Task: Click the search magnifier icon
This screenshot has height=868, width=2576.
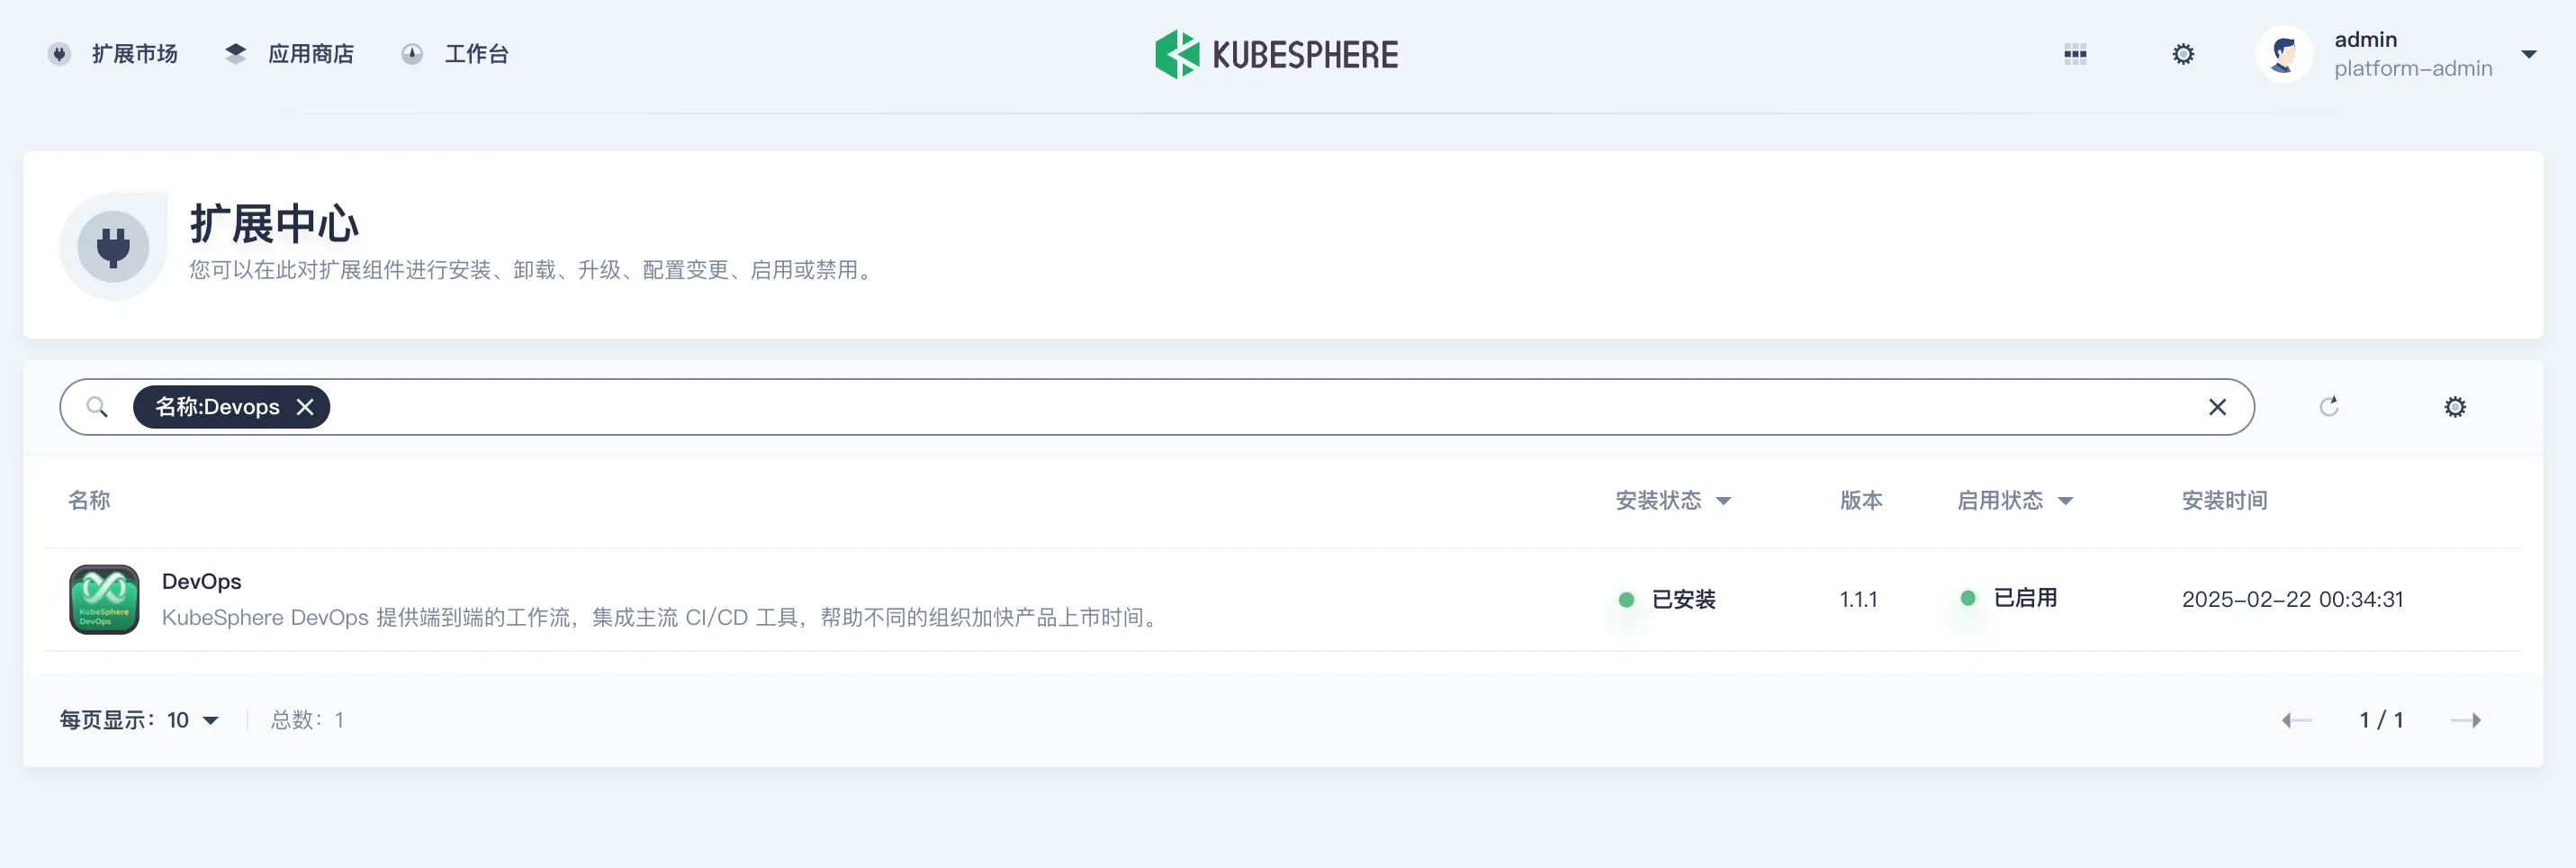Action: point(97,407)
